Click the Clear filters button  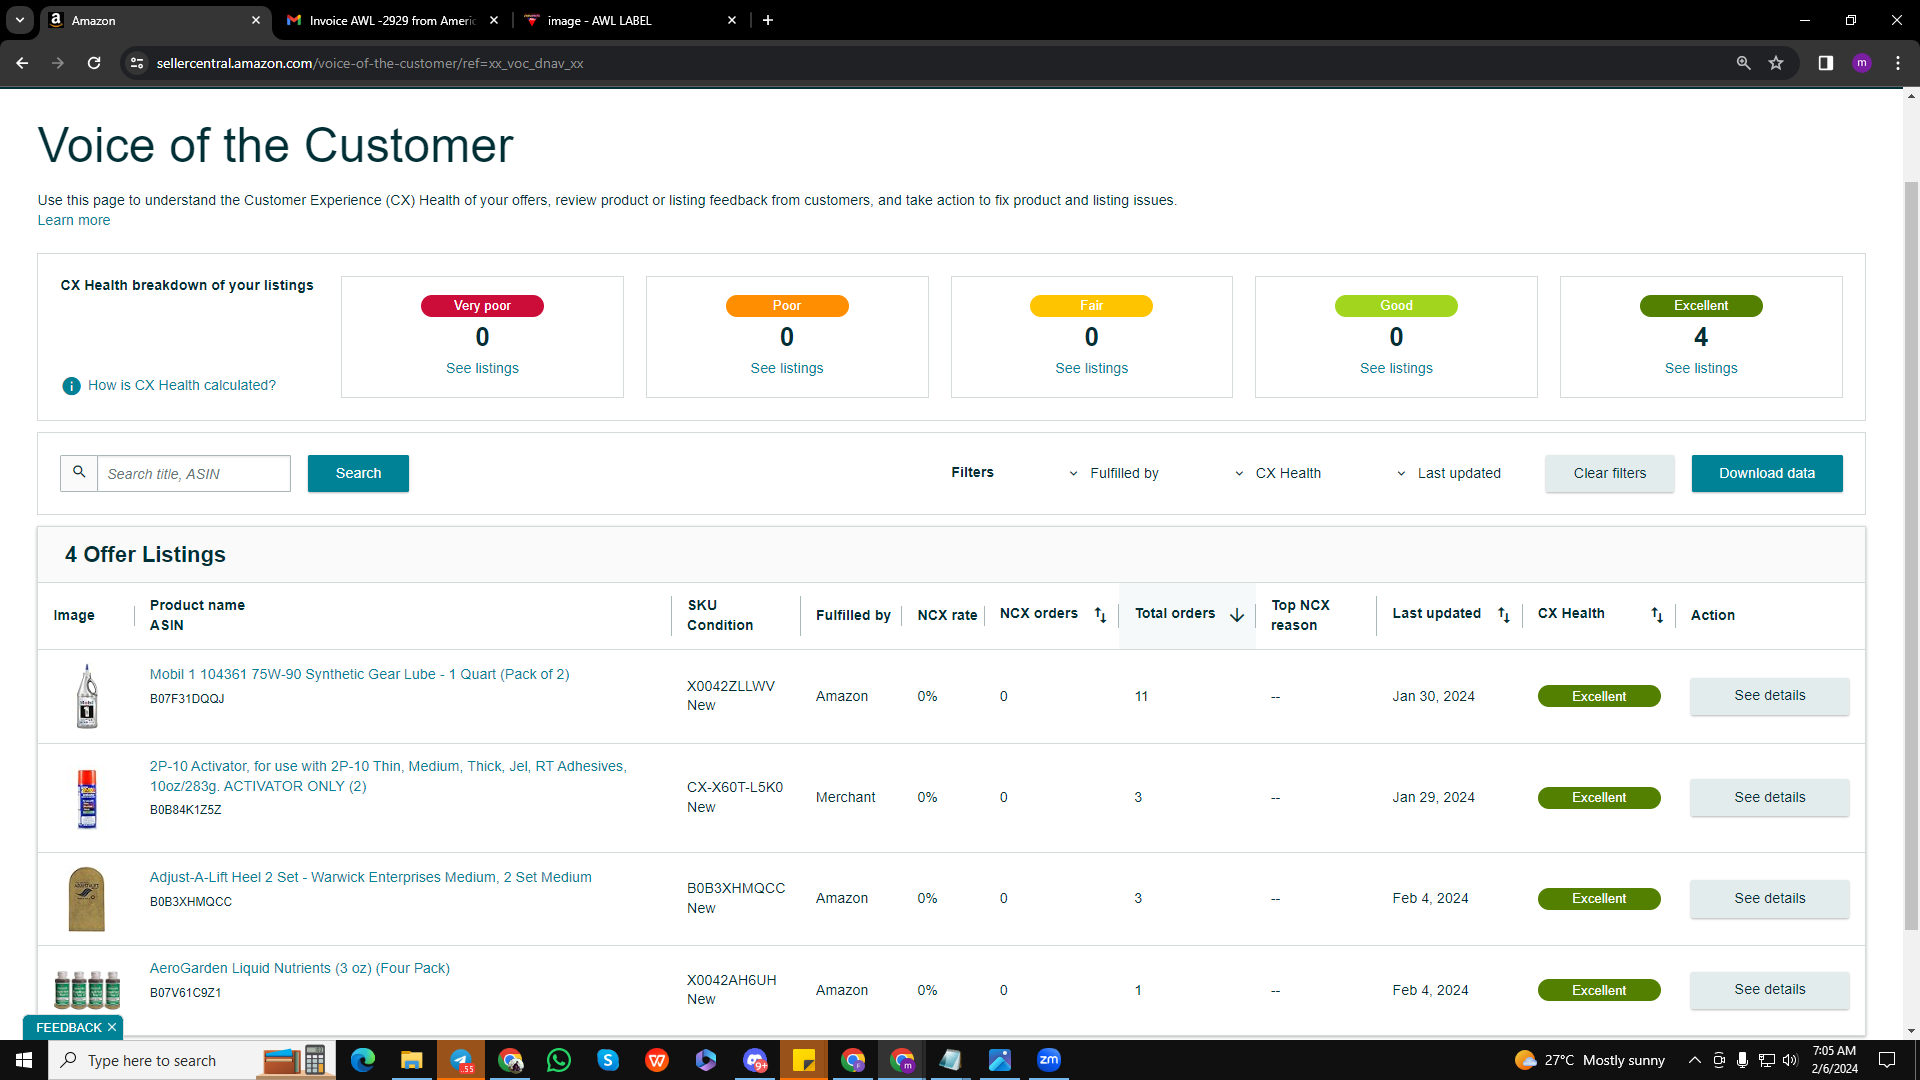pos(1609,473)
